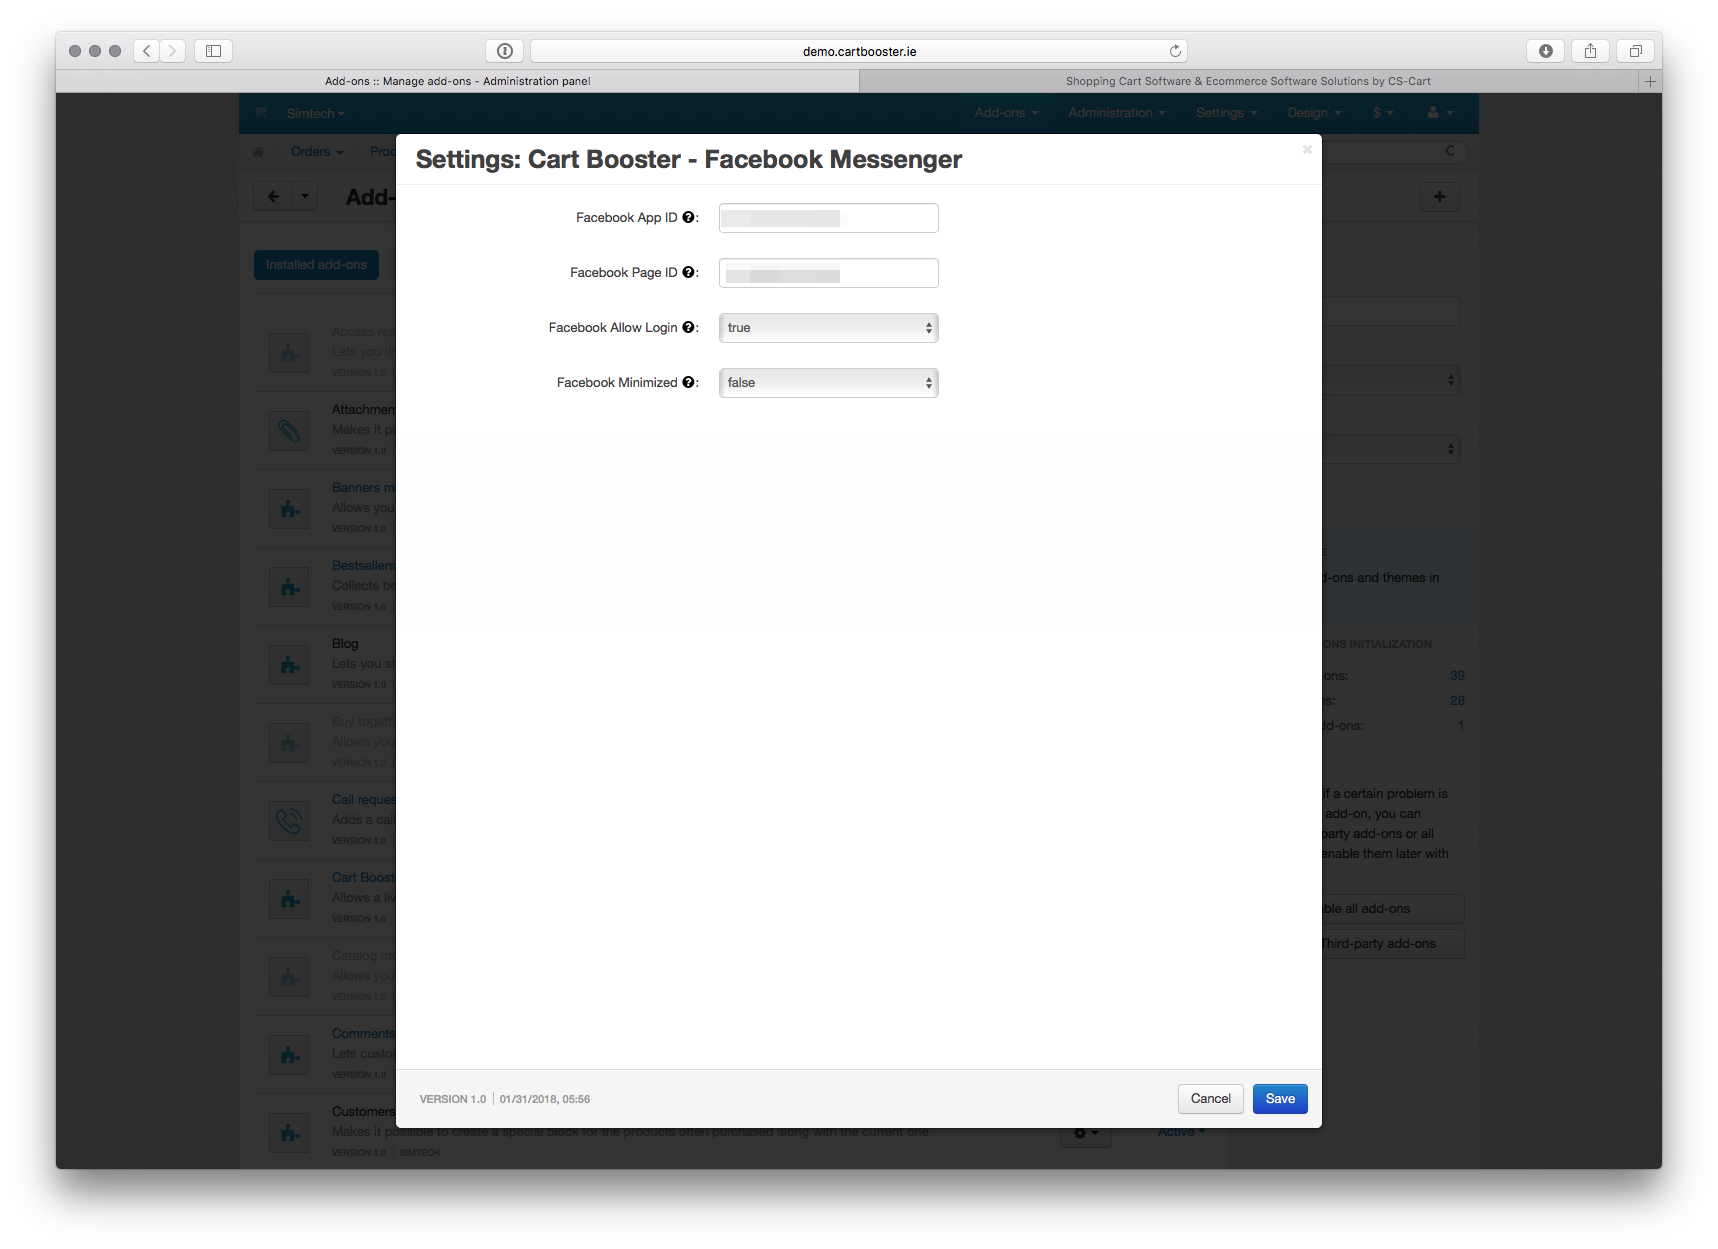Image resolution: width=1718 pixels, height=1249 pixels.
Task: Go back with Safari's back arrow
Action: [146, 50]
